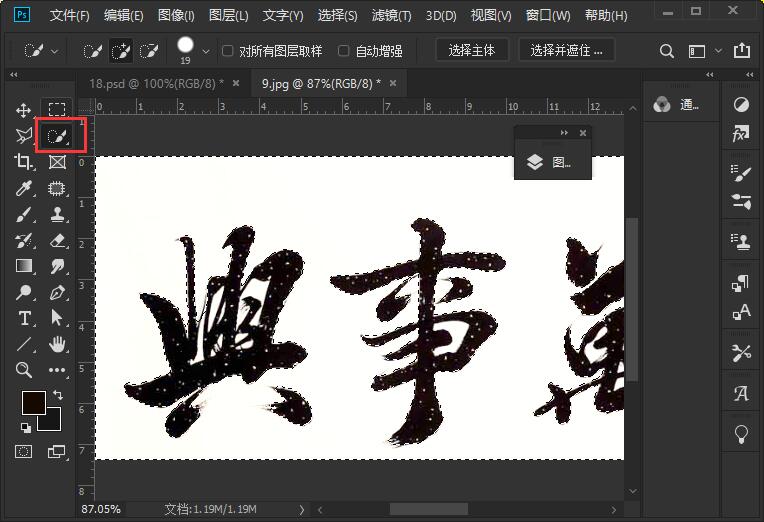The width and height of the screenshot is (764, 522).
Task: Select the Line tool
Action: tap(23, 344)
